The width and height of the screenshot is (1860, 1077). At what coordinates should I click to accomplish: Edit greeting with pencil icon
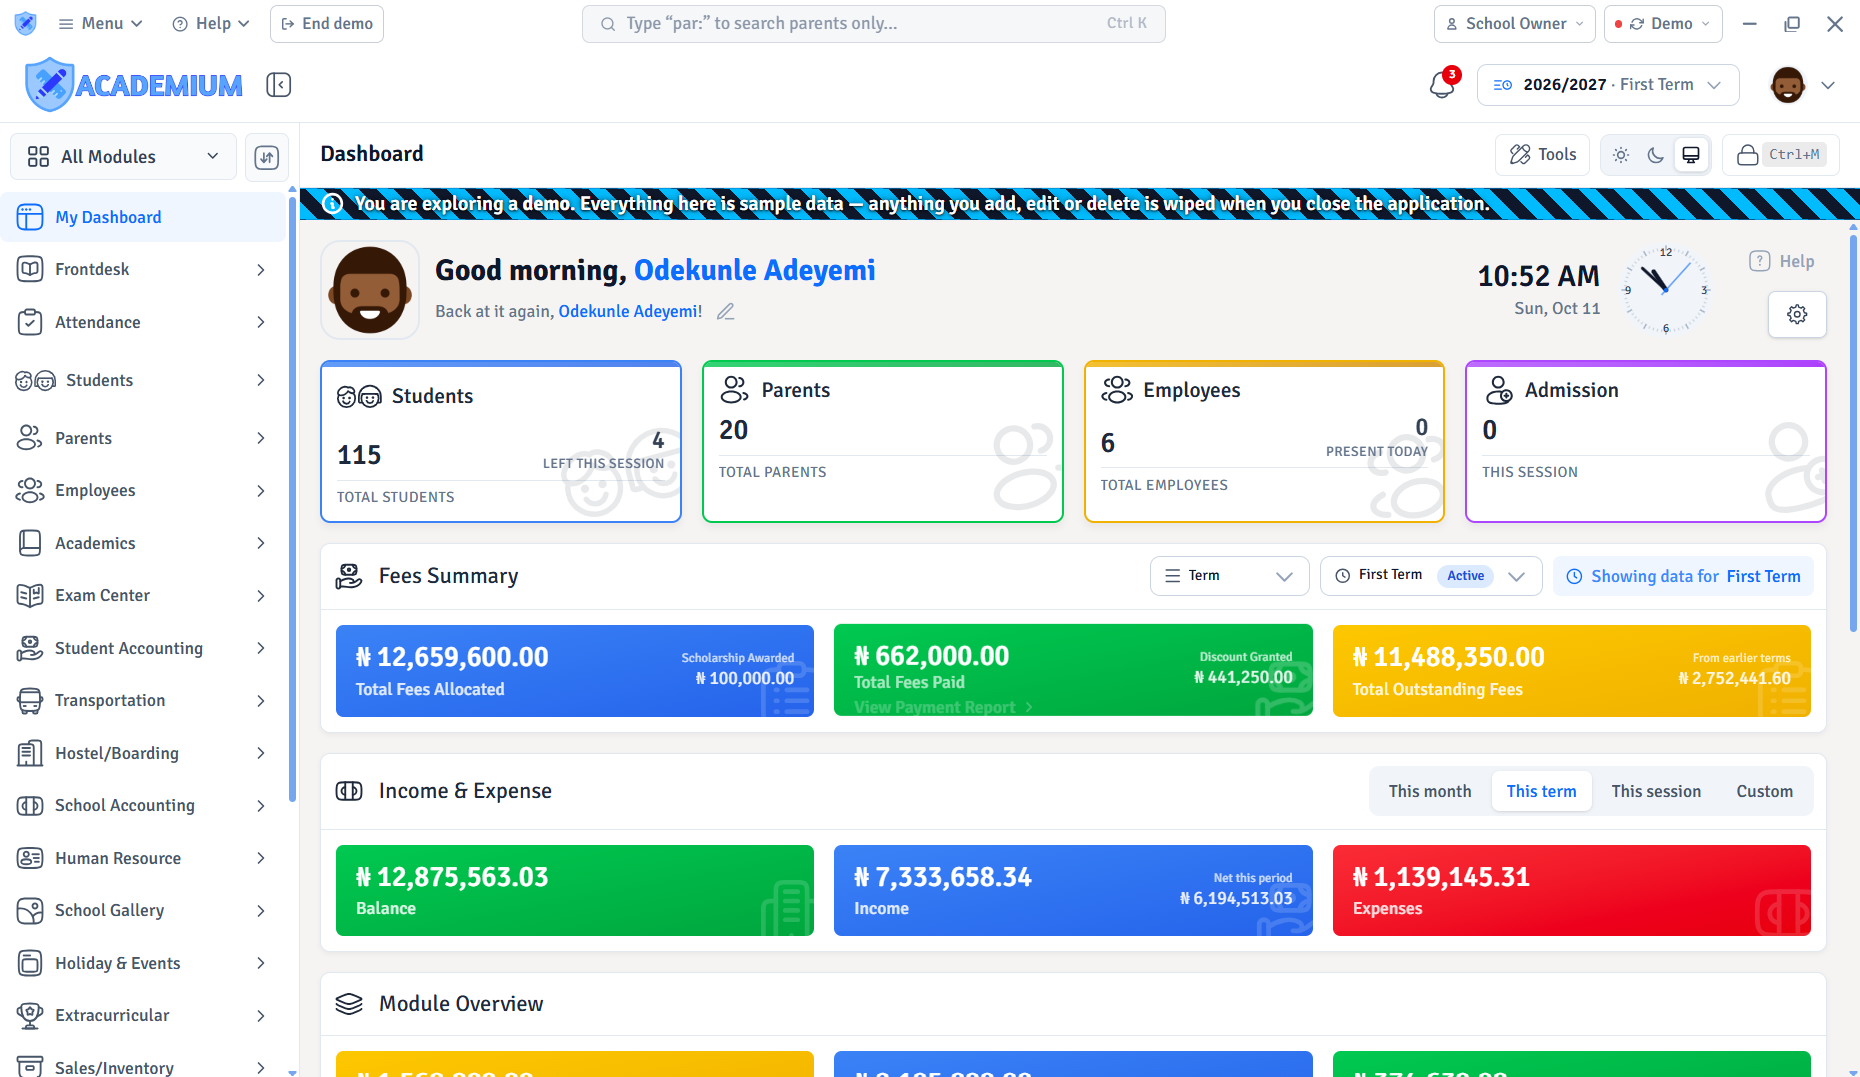tap(726, 312)
